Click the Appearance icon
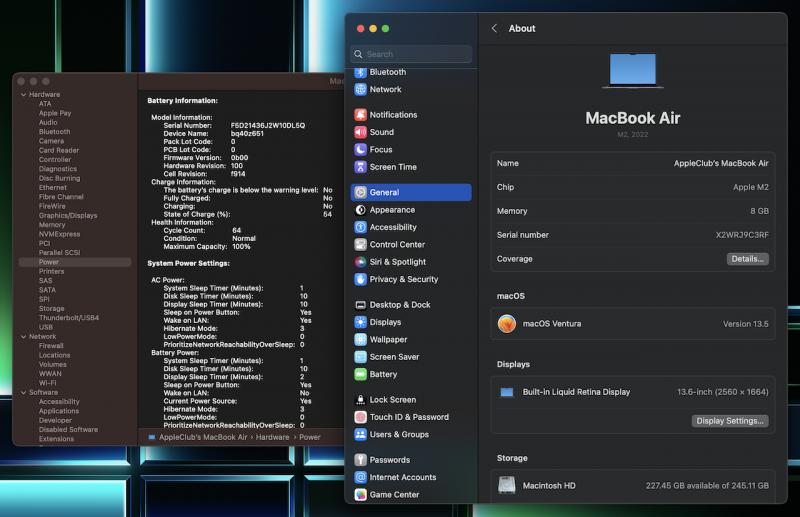800x517 pixels. pyautogui.click(x=361, y=210)
